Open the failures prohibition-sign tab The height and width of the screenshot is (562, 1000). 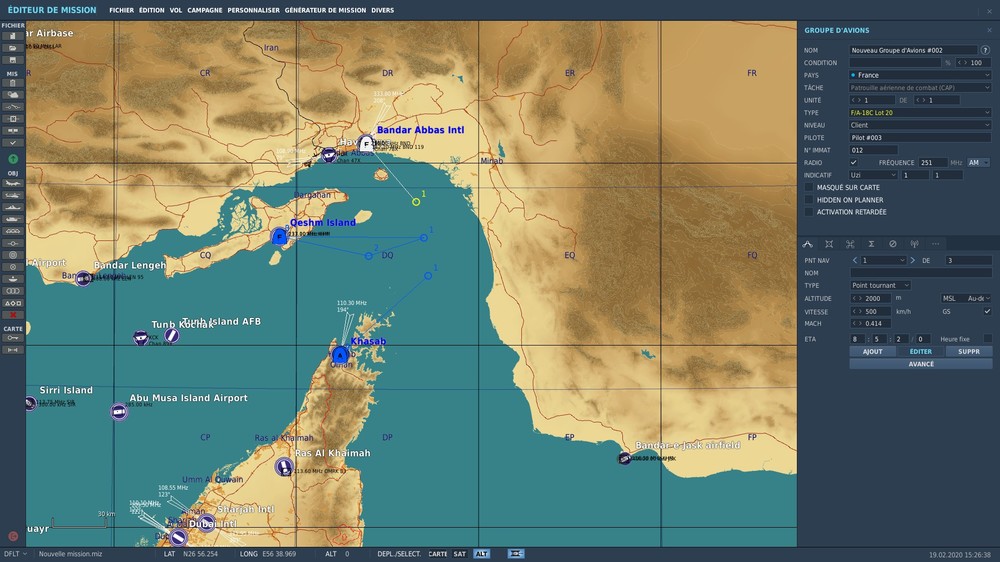click(x=893, y=244)
